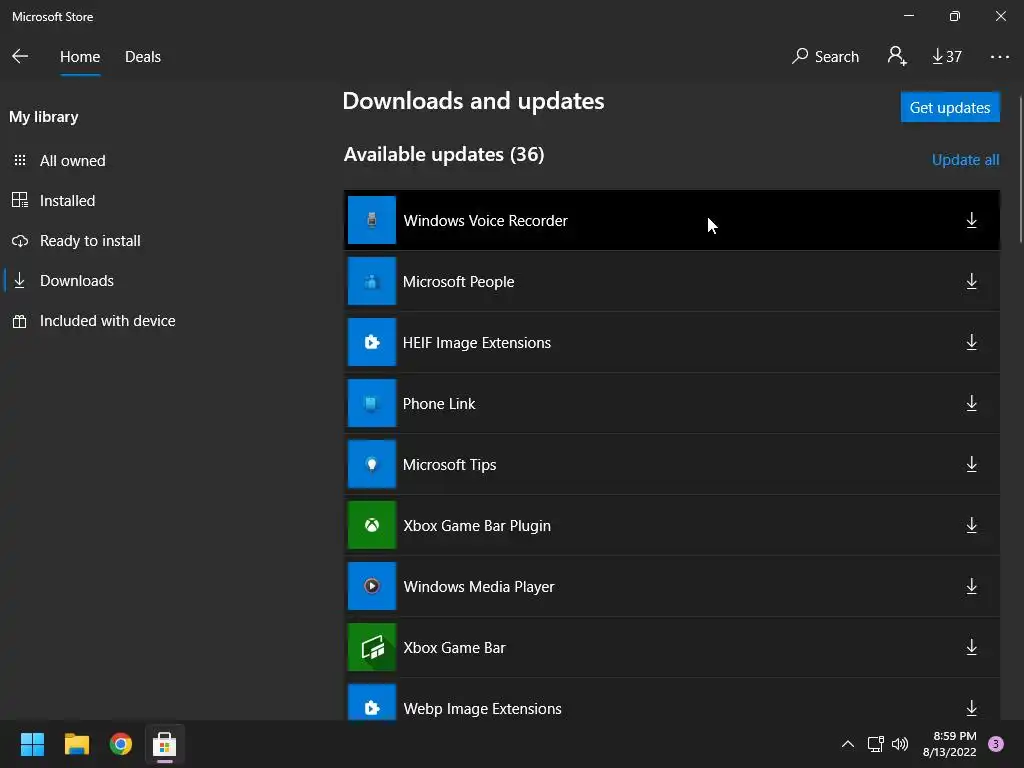The image size is (1024, 768).
Task: Click the network tray icon
Action: point(875,744)
